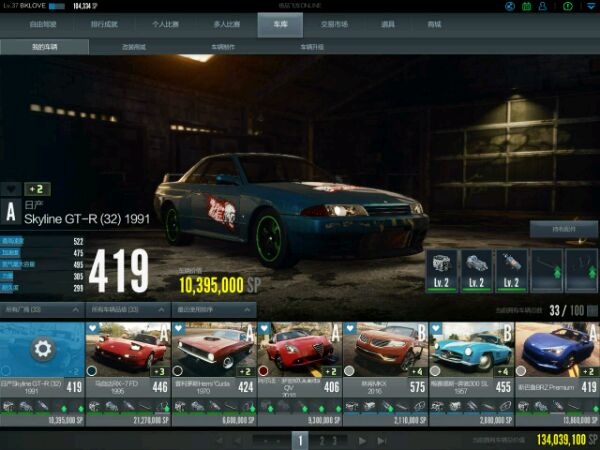
Task: Select the fifth part slot at far right
Action: point(582,271)
